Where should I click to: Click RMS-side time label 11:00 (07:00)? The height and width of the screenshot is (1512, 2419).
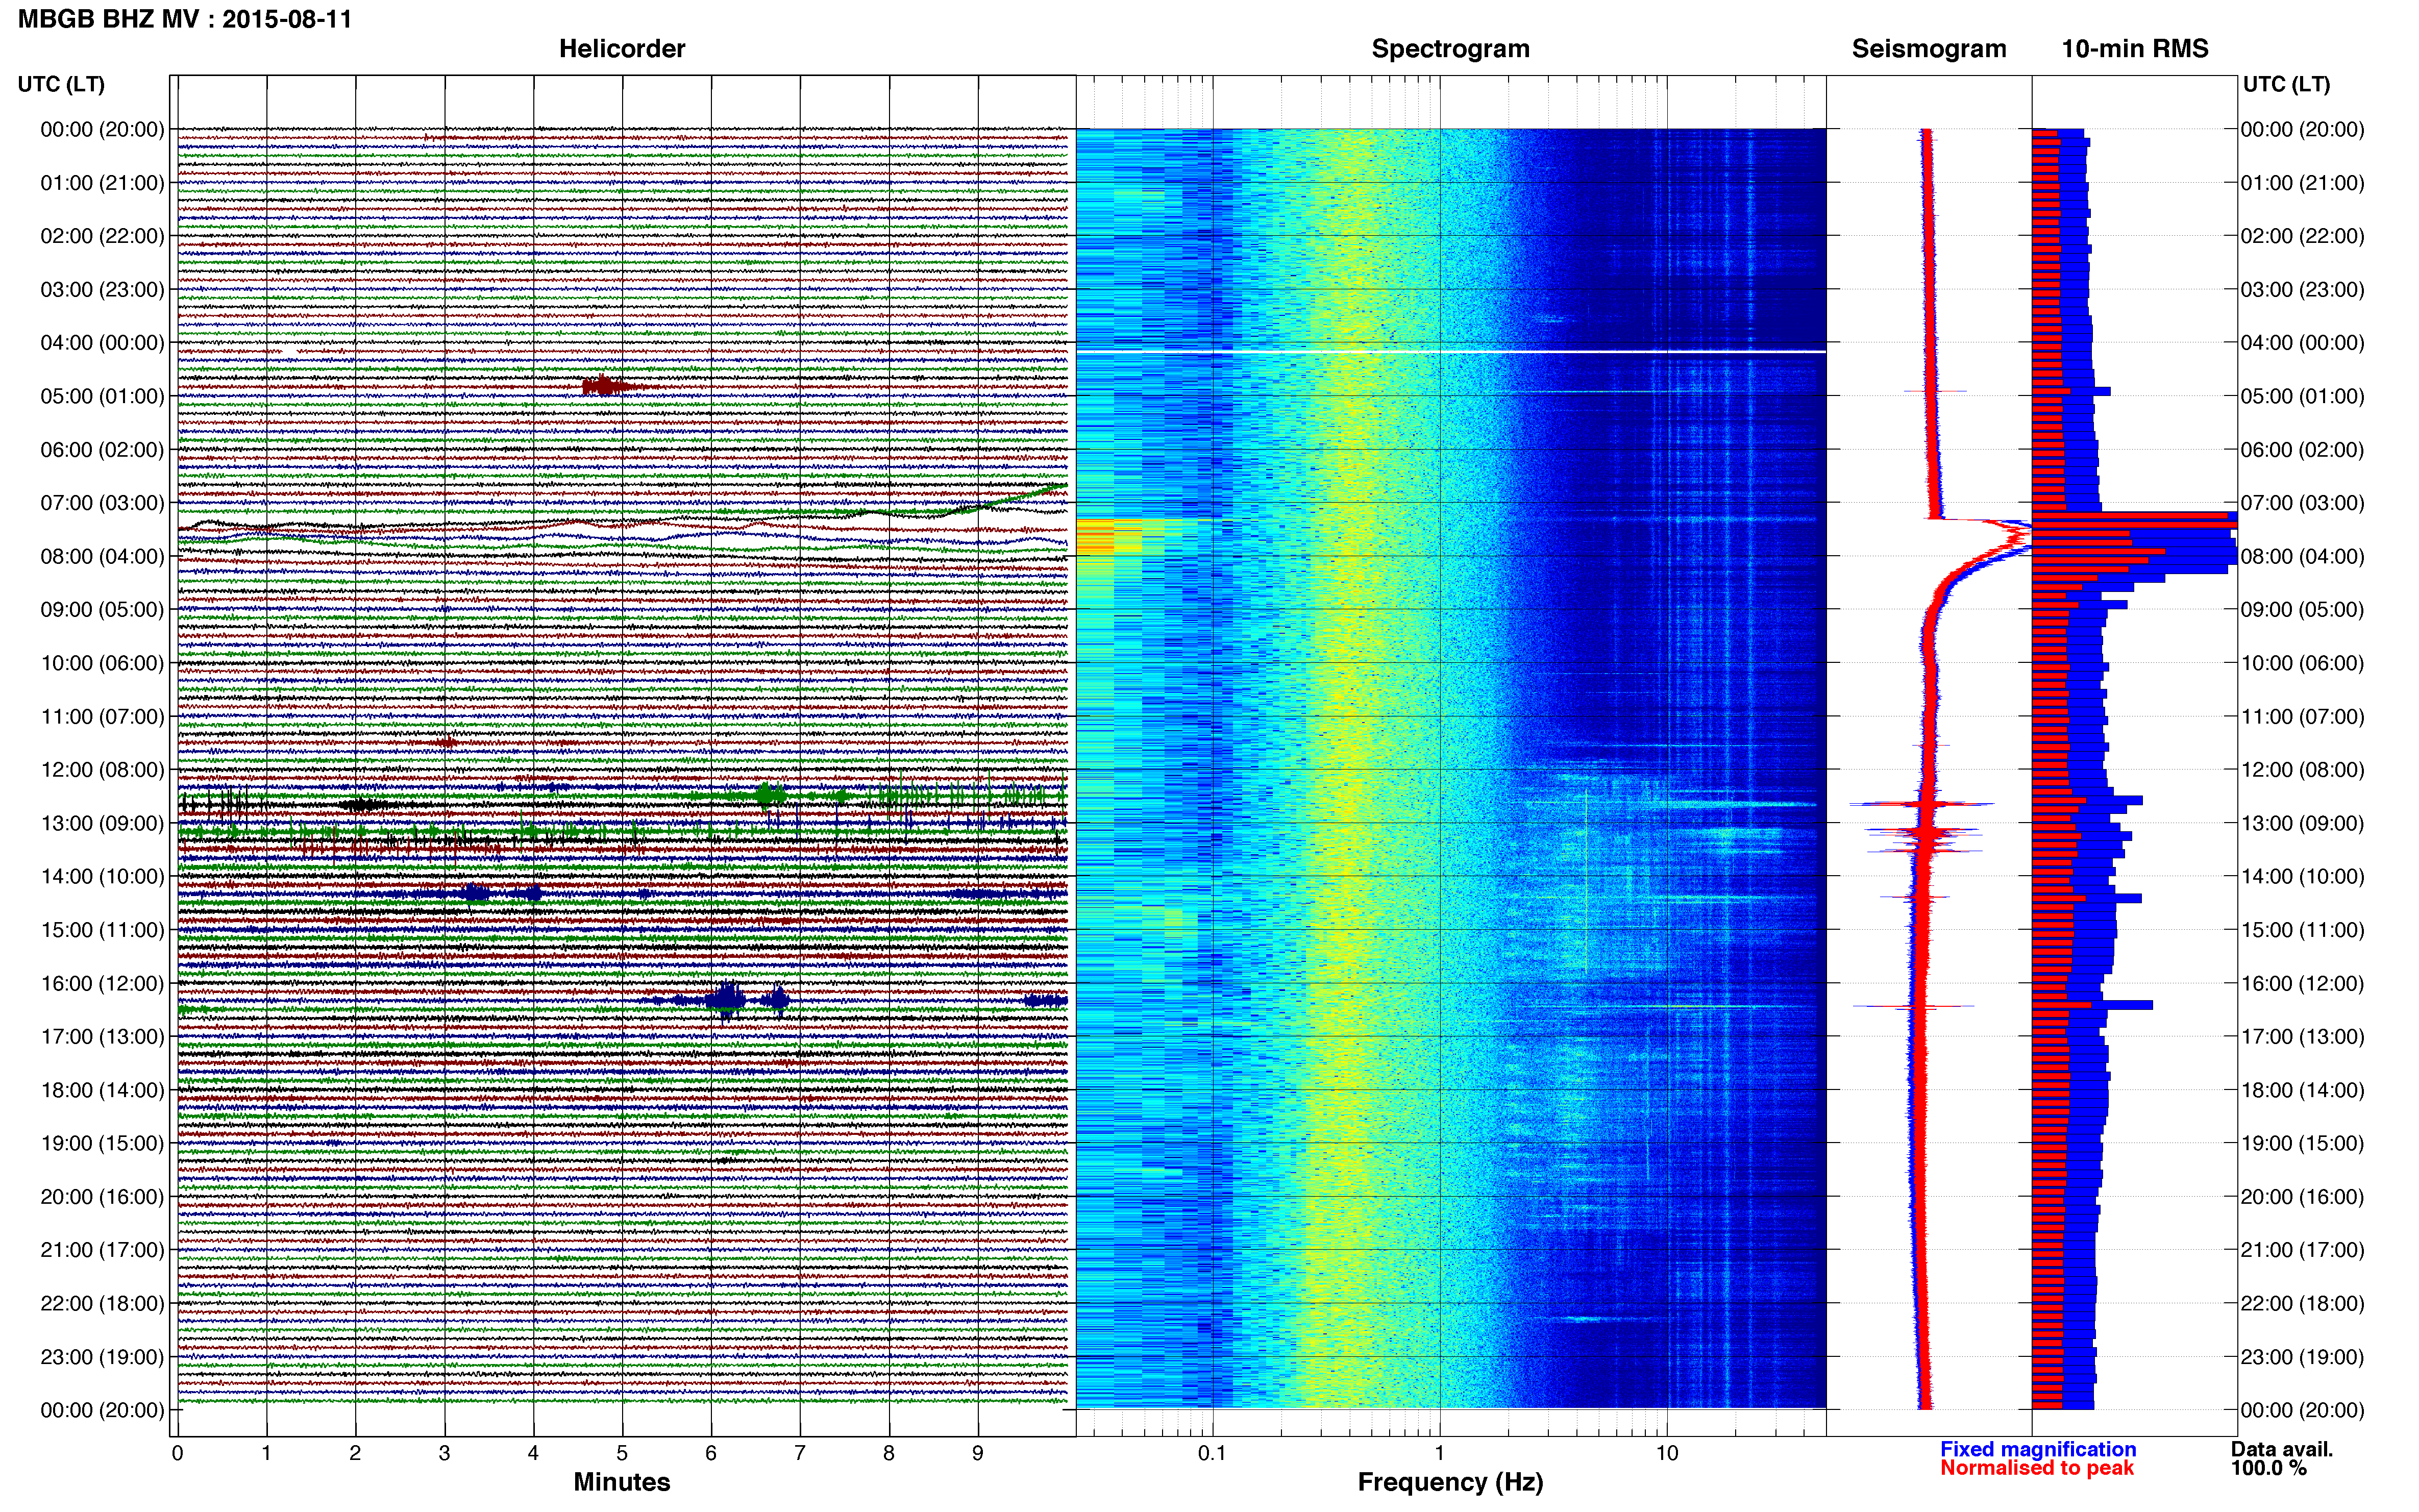click(x=2302, y=717)
